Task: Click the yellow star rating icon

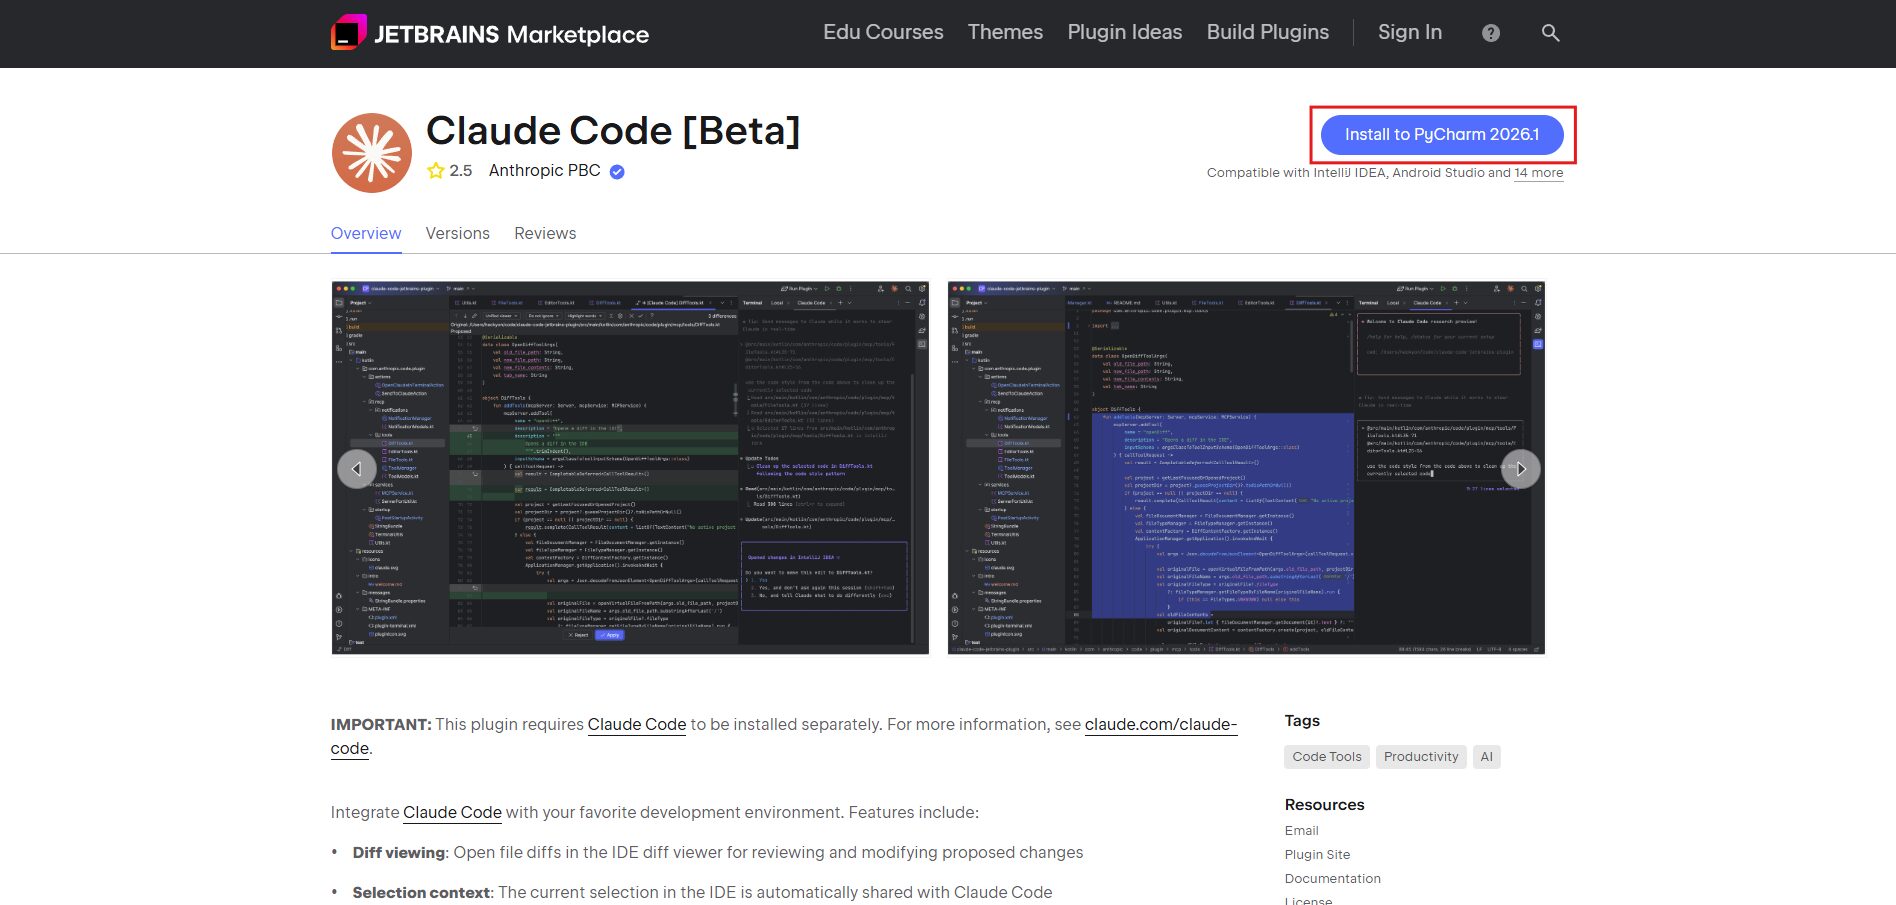Action: [x=436, y=171]
